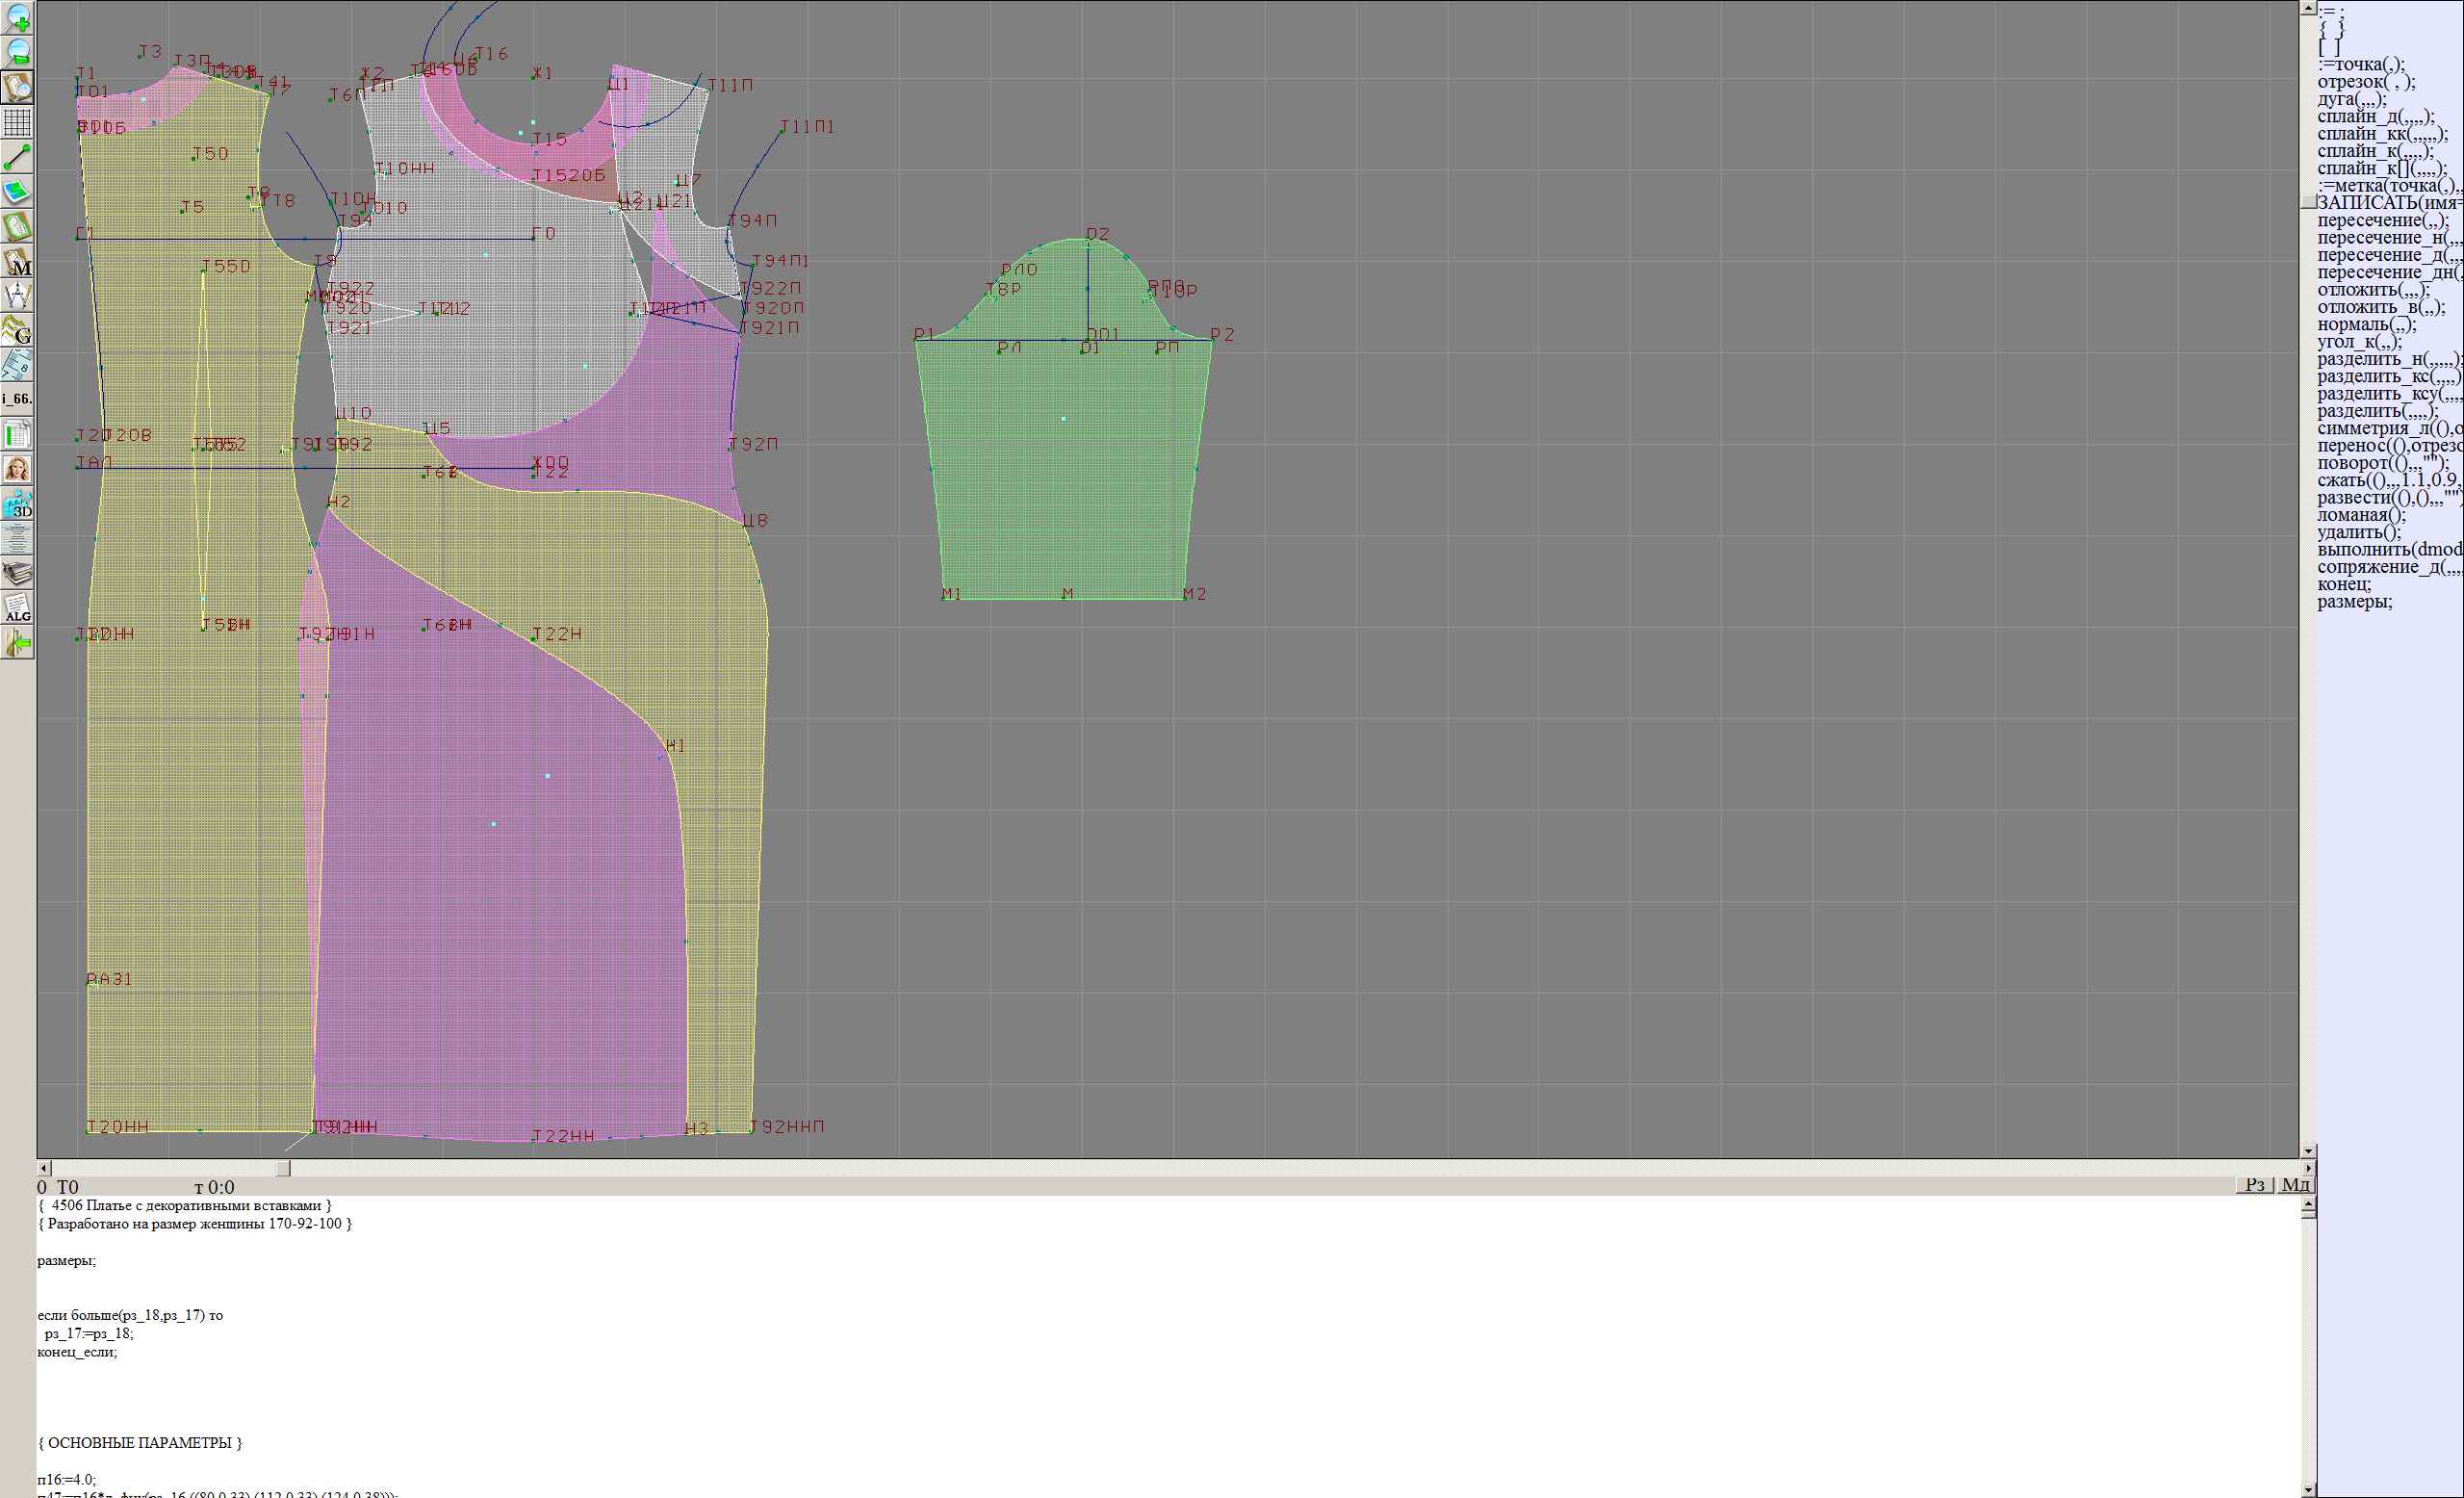Image resolution: width=2464 pixels, height=1498 pixels.
Task: Insert the 'пересечение(,,);' operator from the list
Action: pyautogui.click(x=2382, y=220)
